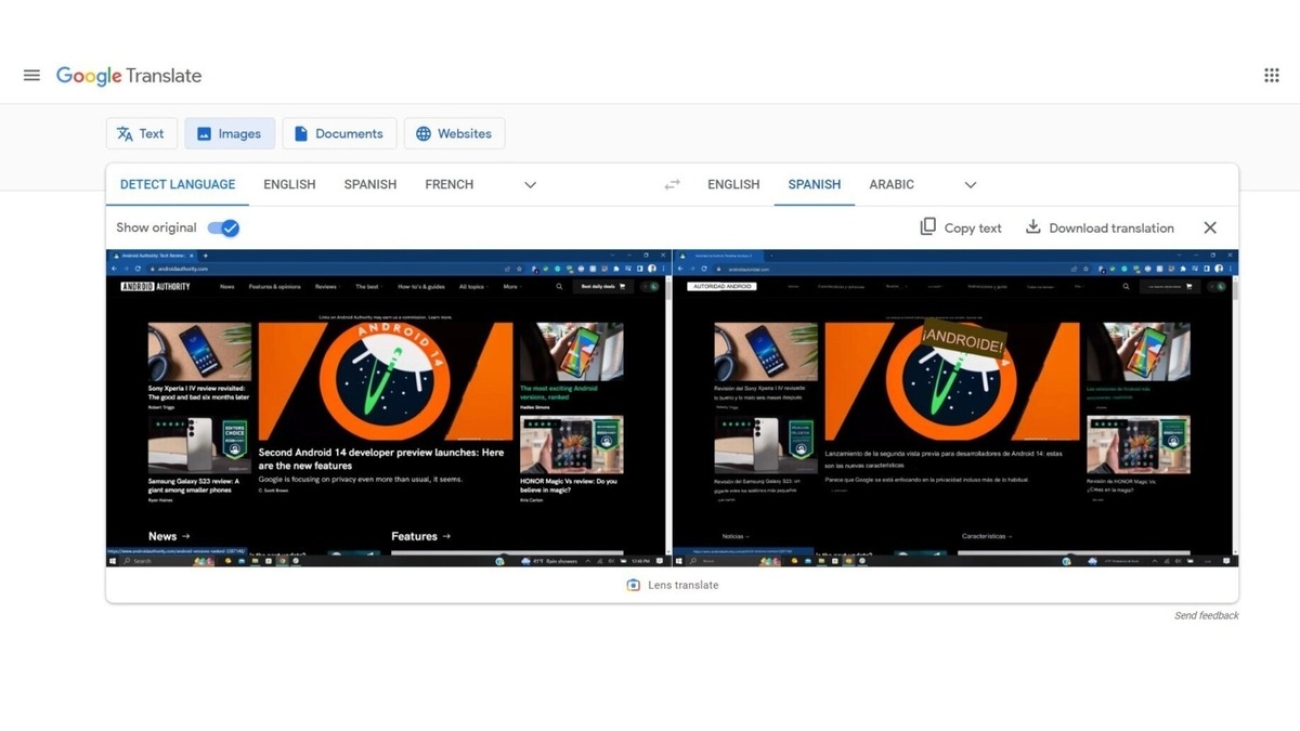This screenshot has width=1300, height=731.
Task: Set source language to French
Action: coord(449,184)
